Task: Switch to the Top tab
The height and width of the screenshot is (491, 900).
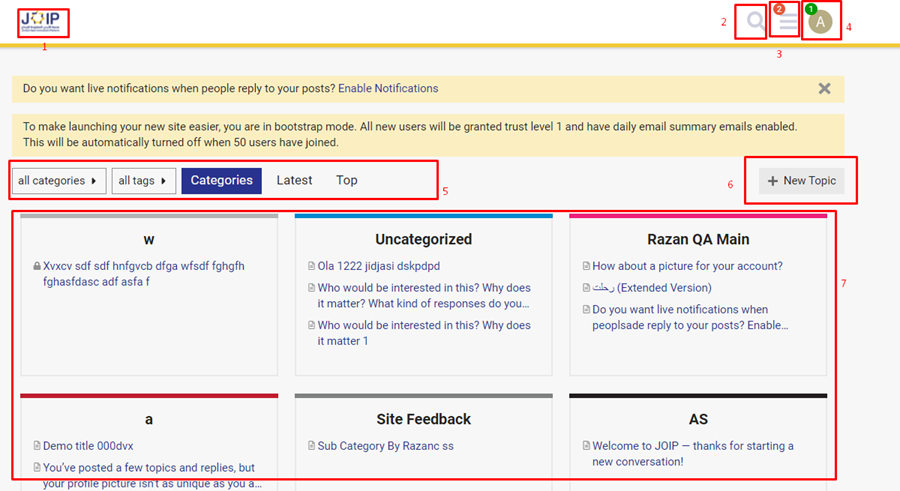Action: (x=346, y=181)
